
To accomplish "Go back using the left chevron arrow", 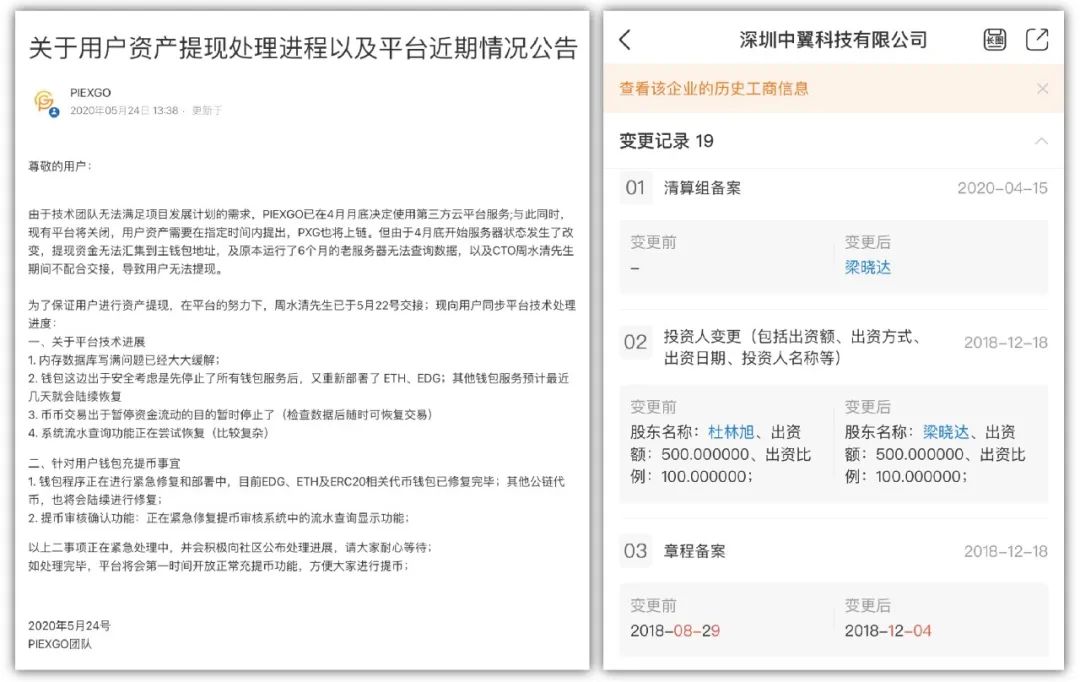I will tap(625, 39).
